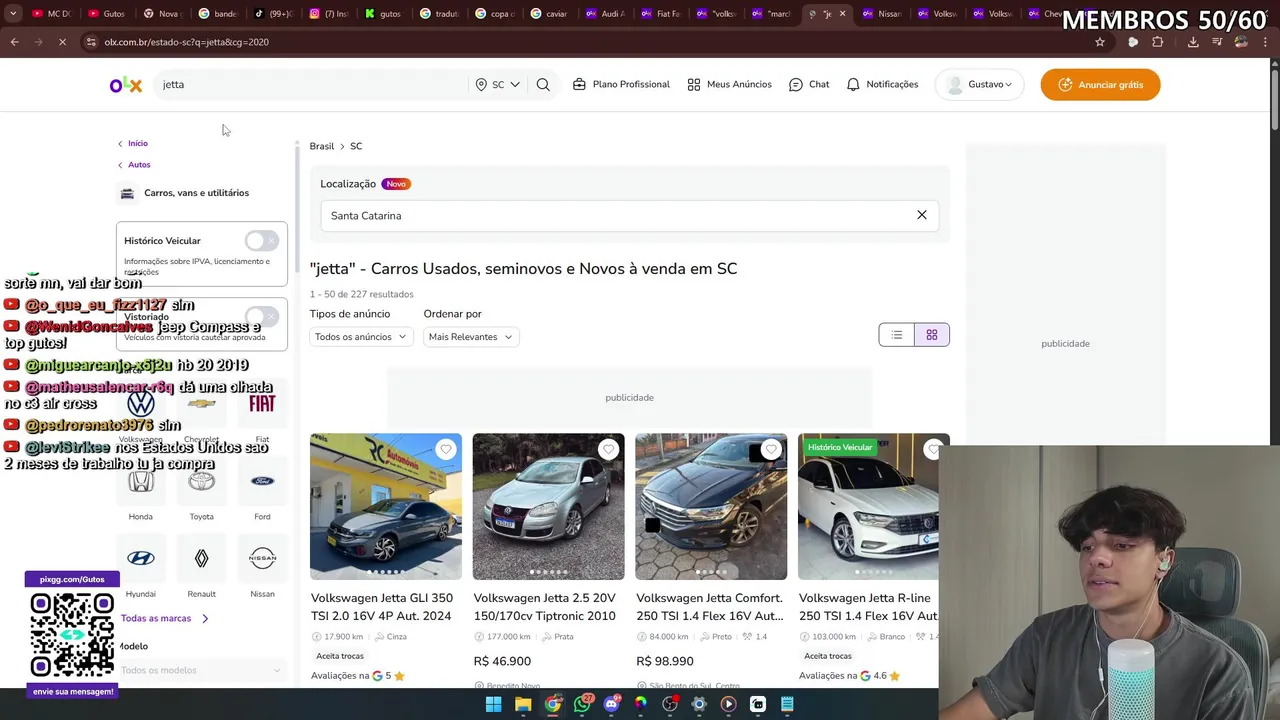Open Volkswagen Jetta 2.5 20V title
This screenshot has height=720, width=1280.
coord(545,607)
